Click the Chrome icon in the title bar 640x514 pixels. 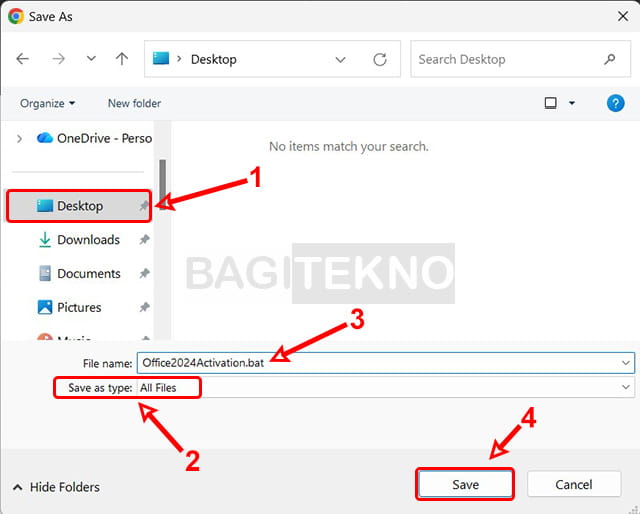click(16, 16)
